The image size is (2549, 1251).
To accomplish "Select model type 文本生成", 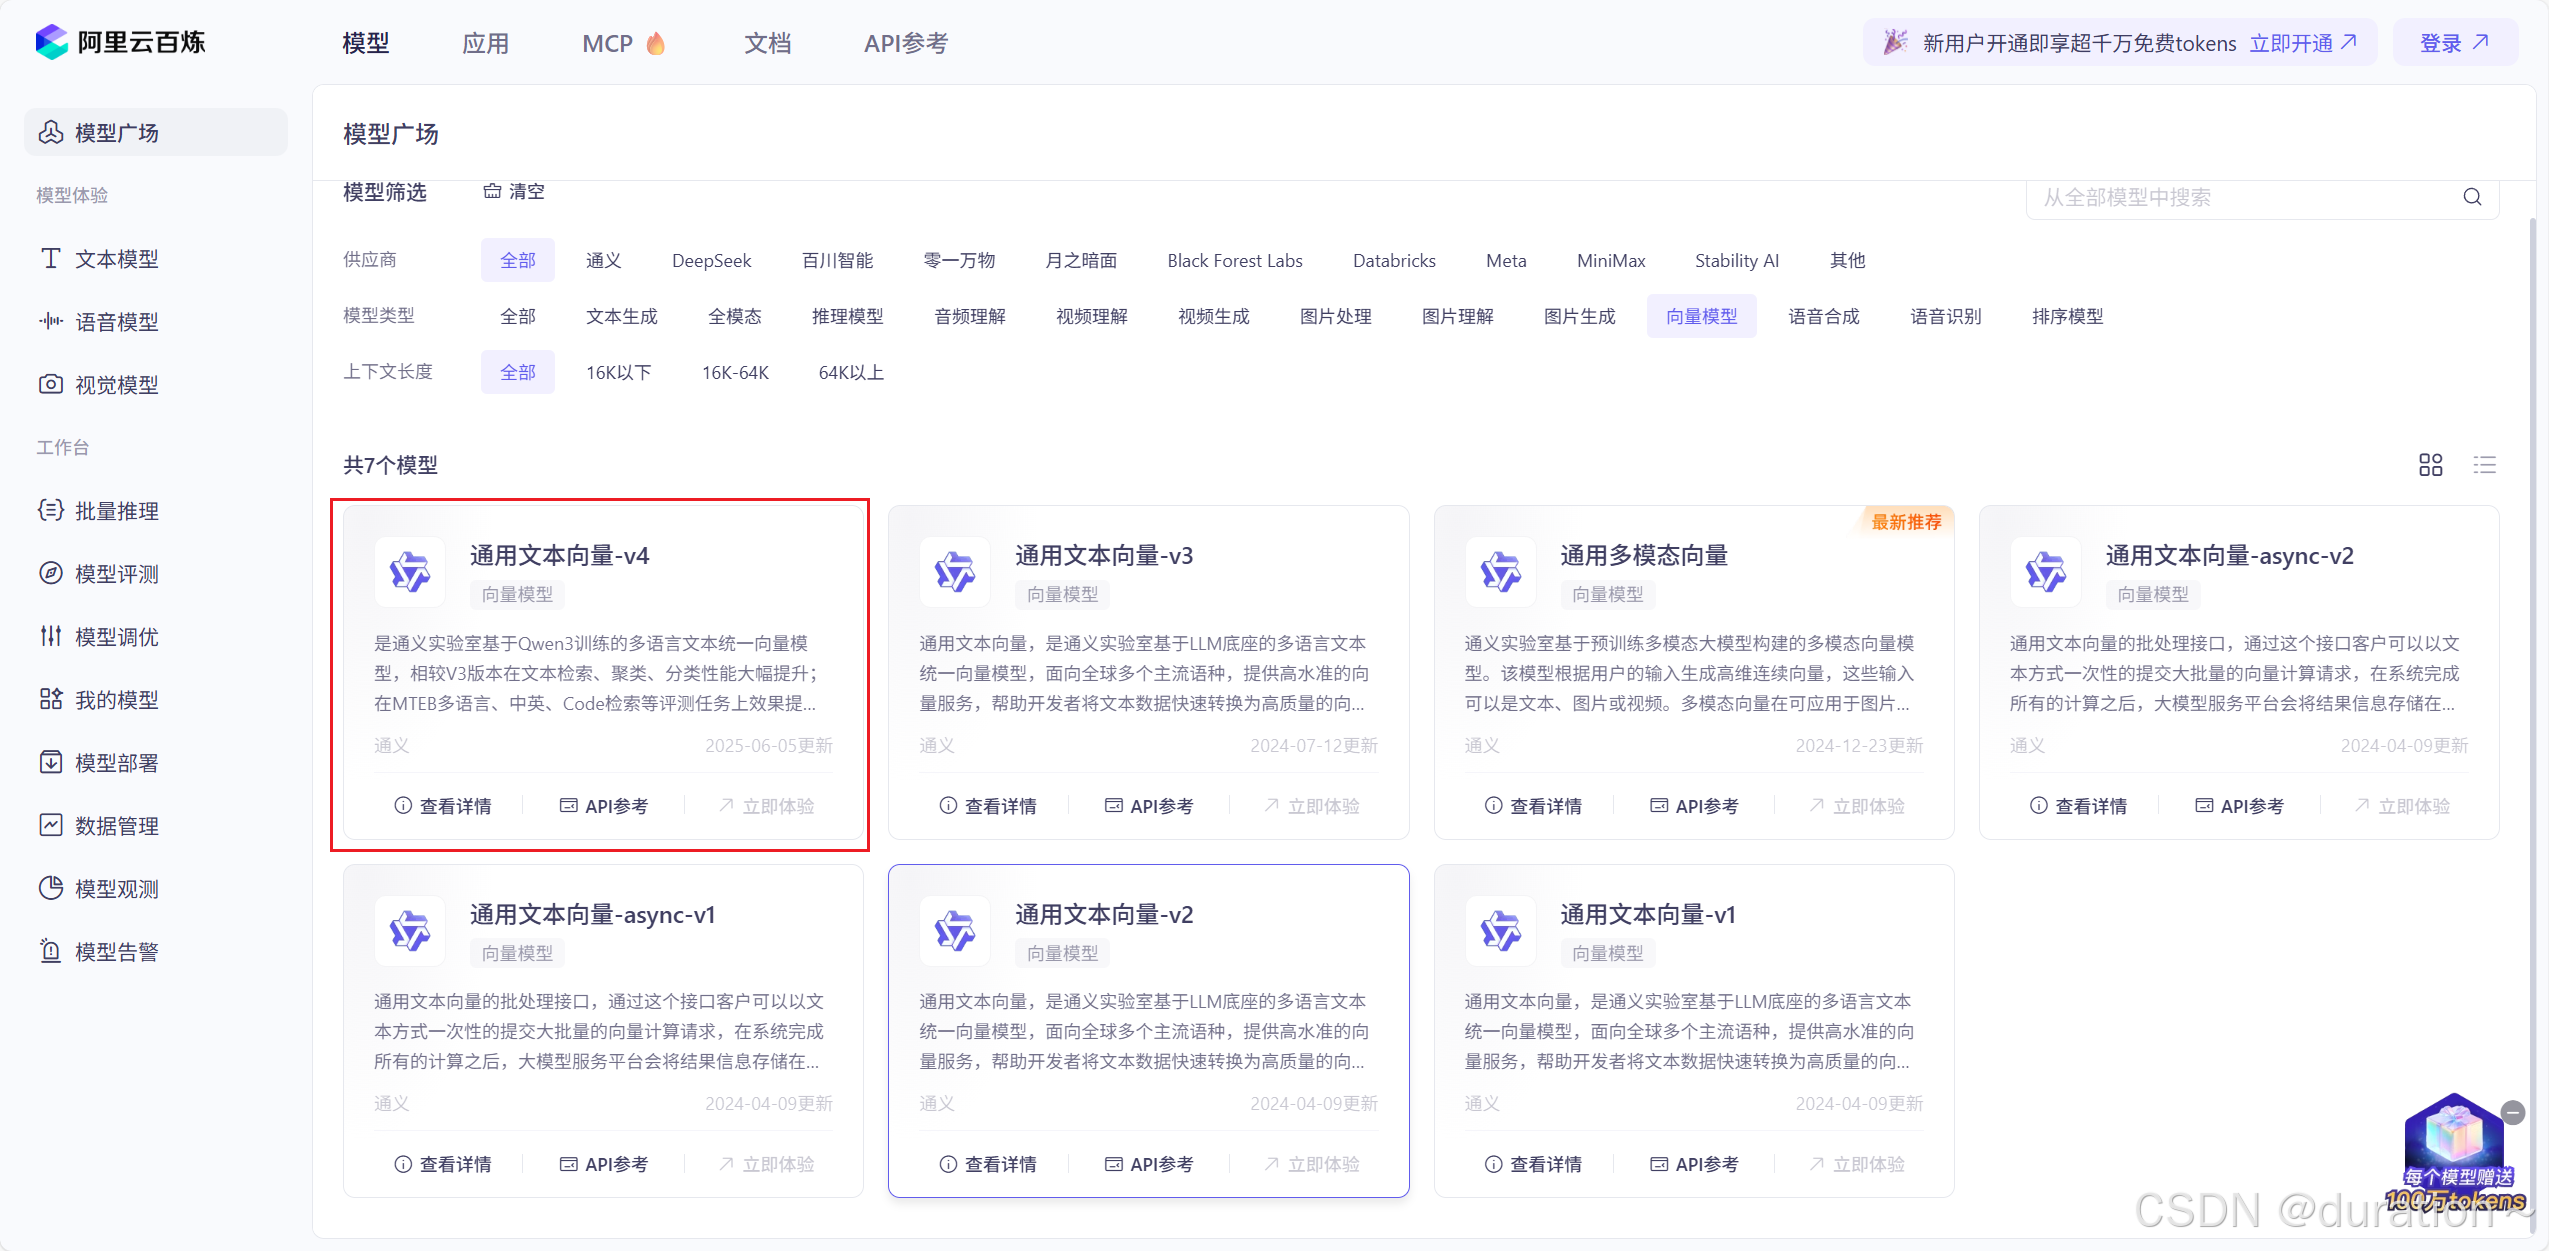I will [x=622, y=316].
